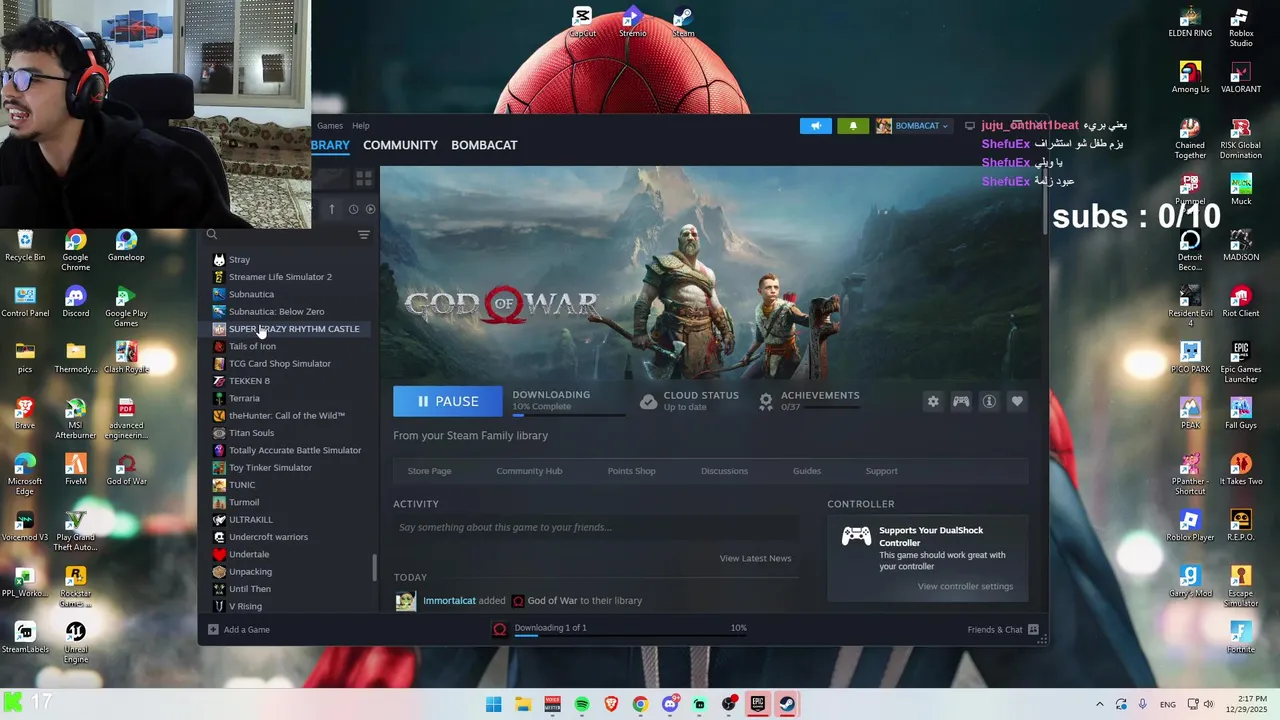
Task: Click the game list scrollbar
Action: pyautogui.click(x=375, y=568)
